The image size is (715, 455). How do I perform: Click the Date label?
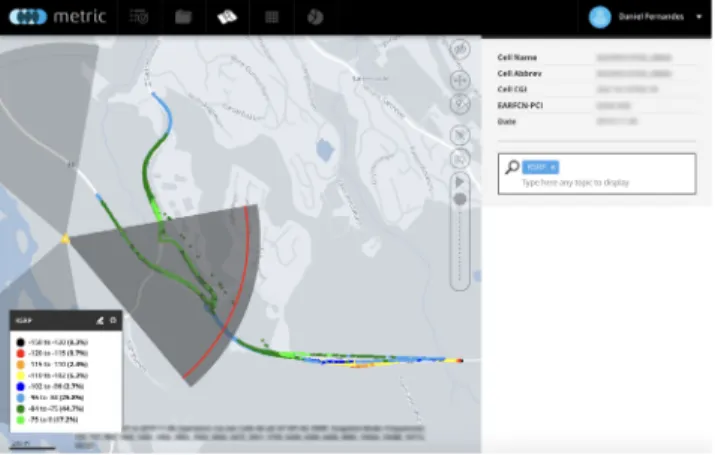[x=507, y=121]
